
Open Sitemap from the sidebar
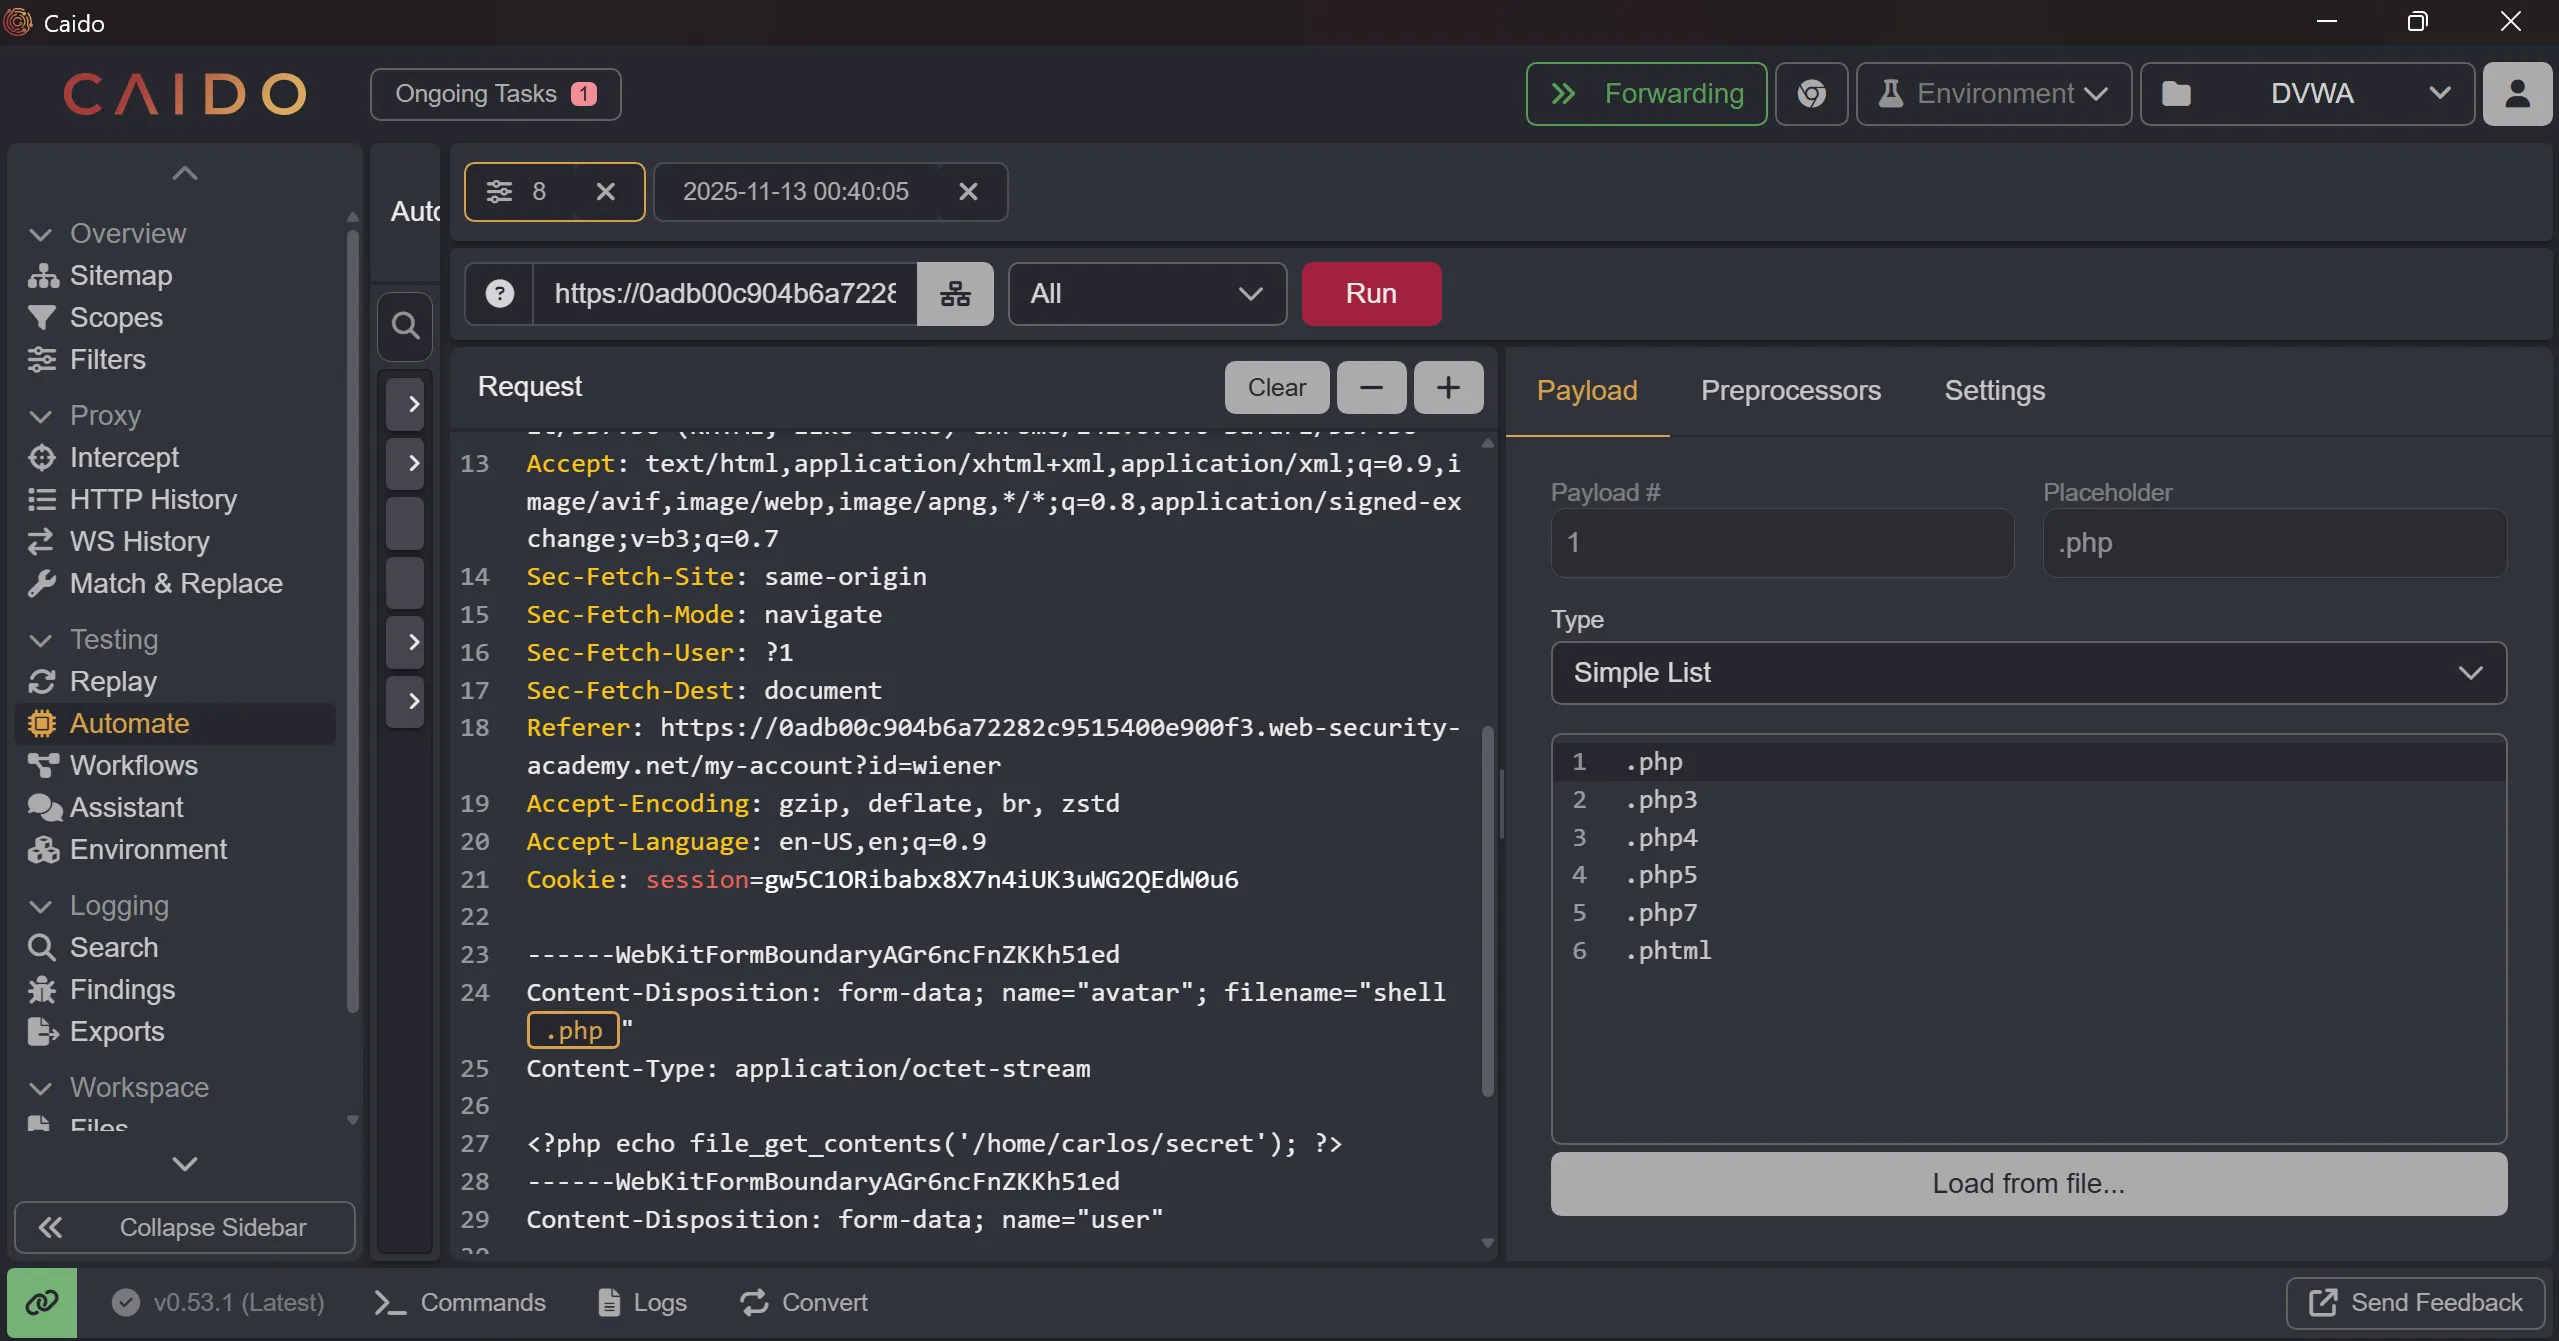point(120,275)
